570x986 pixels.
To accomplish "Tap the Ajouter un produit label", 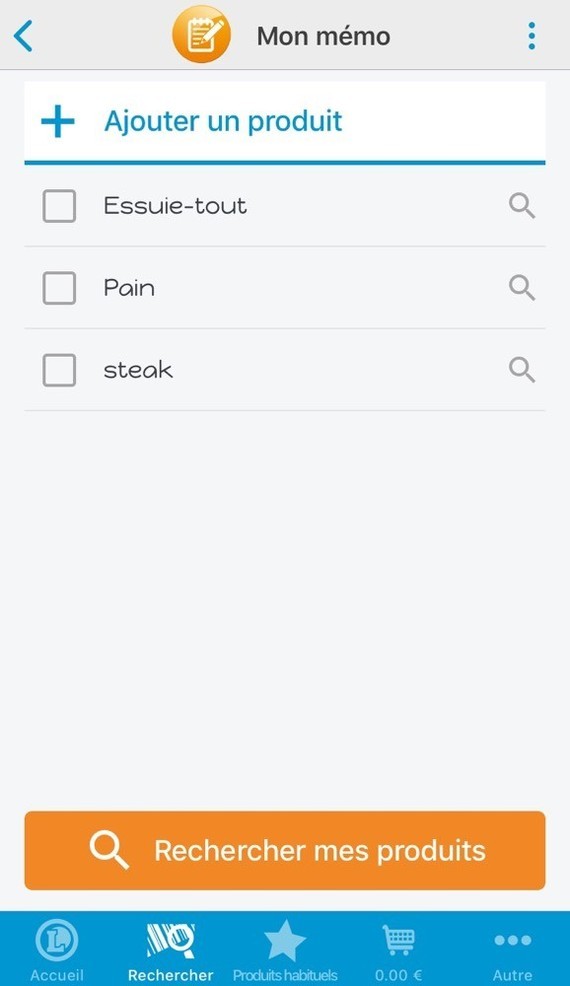I will (223, 121).
